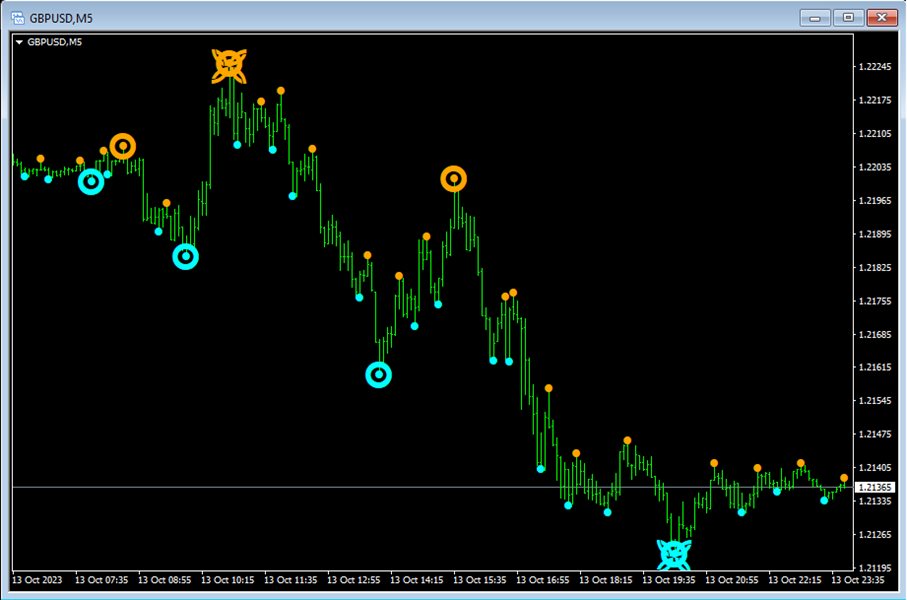Maximize the GBPUSD,M5 chart window
This screenshot has height=600, width=907.
849,17
